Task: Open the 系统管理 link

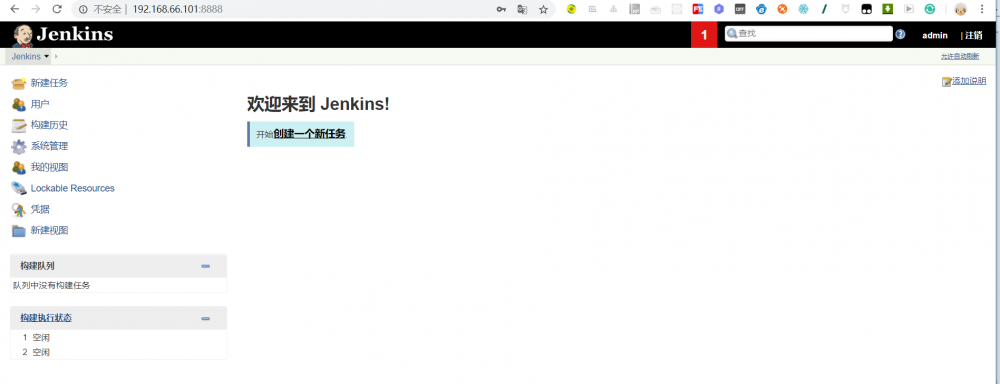Action: coord(49,146)
